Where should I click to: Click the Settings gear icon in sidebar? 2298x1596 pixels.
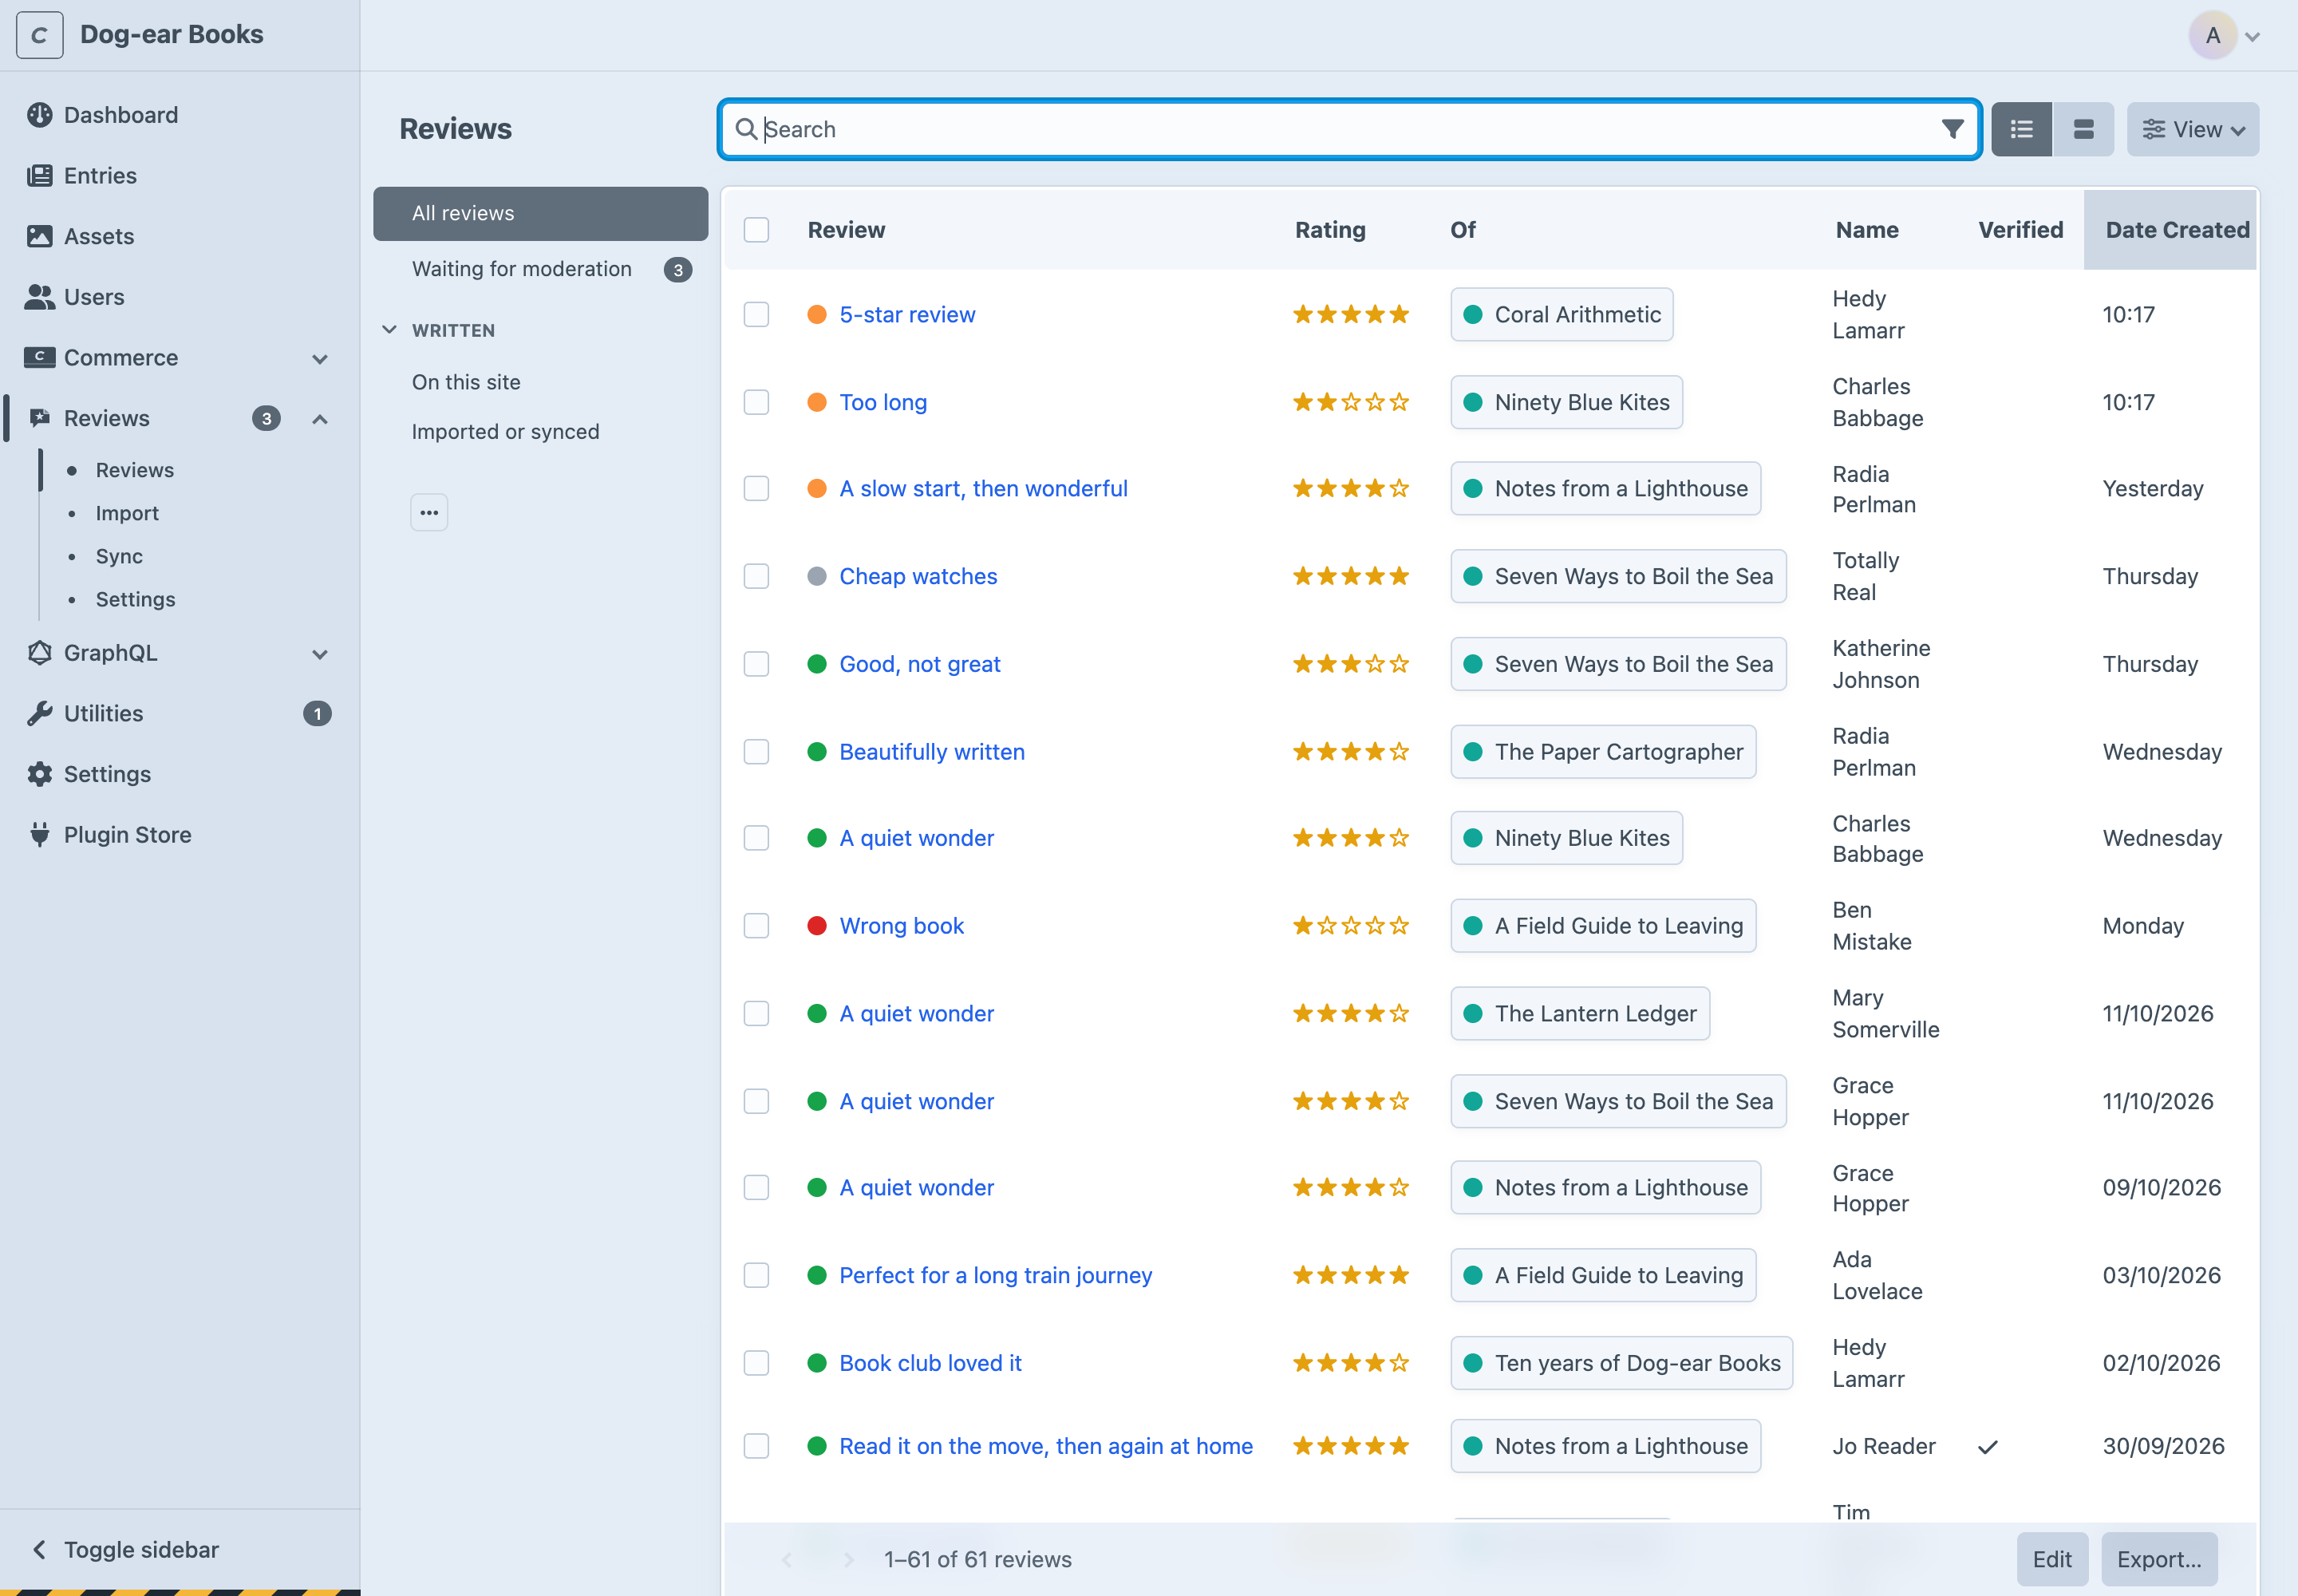[x=39, y=774]
